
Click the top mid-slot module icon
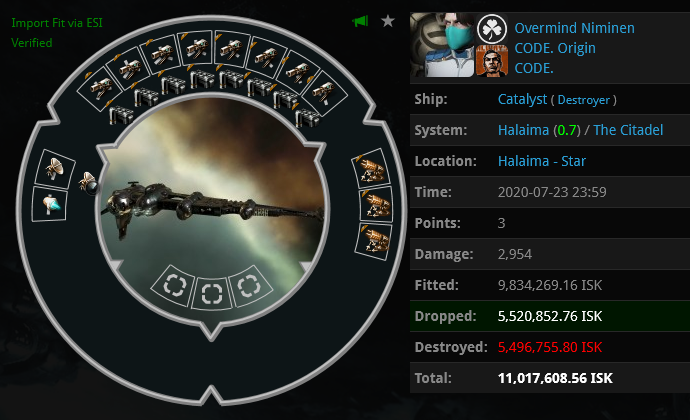(x=55, y=169)
